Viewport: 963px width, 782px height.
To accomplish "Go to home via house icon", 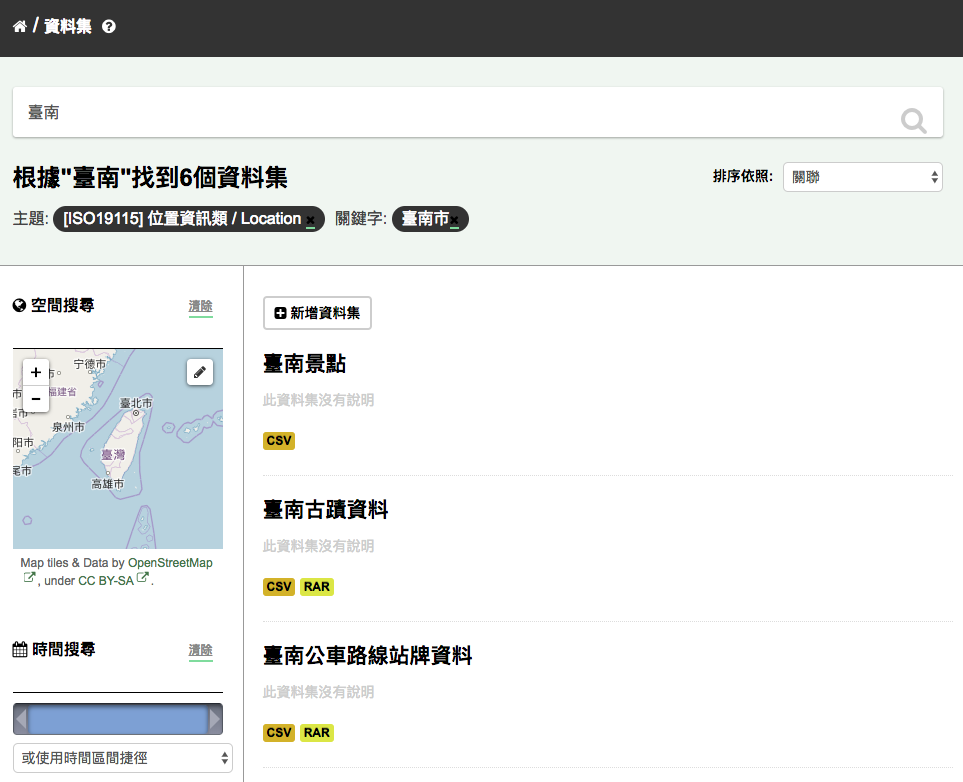I will pyautogui.click(x=20, y=26).
